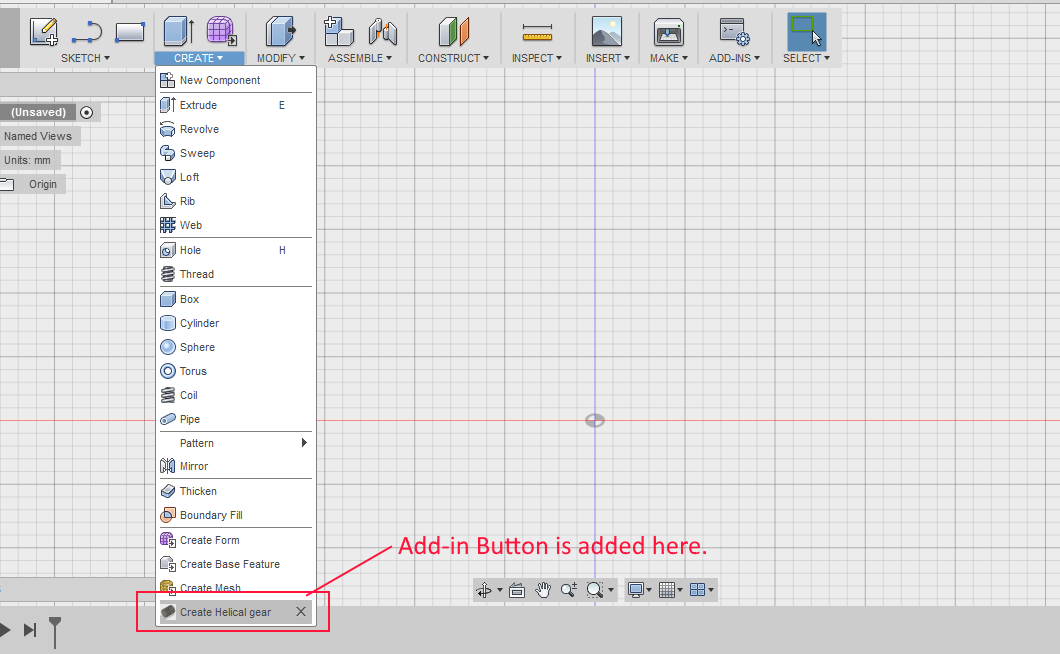
Task: Choose Torus from Create menu
Action: [x=236, y=371]
